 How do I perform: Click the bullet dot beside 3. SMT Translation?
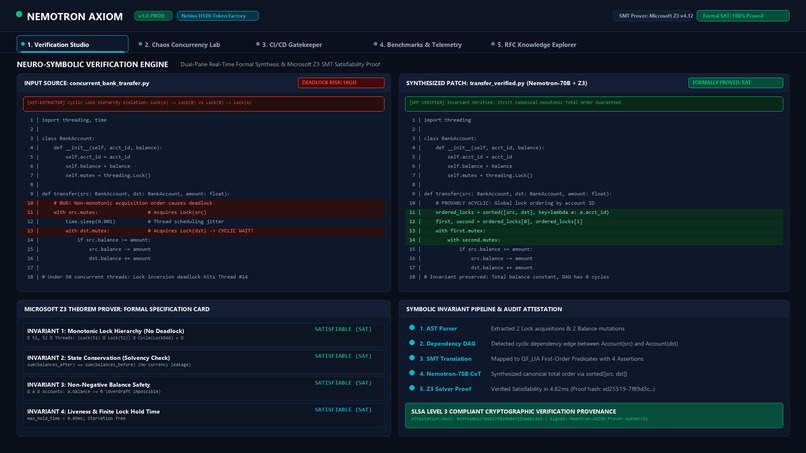pos(412,358)
